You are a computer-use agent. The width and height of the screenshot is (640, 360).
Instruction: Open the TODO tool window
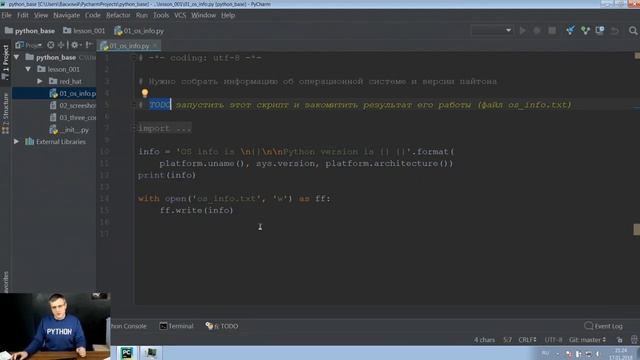pyautogui.click(x=222, y=326)
